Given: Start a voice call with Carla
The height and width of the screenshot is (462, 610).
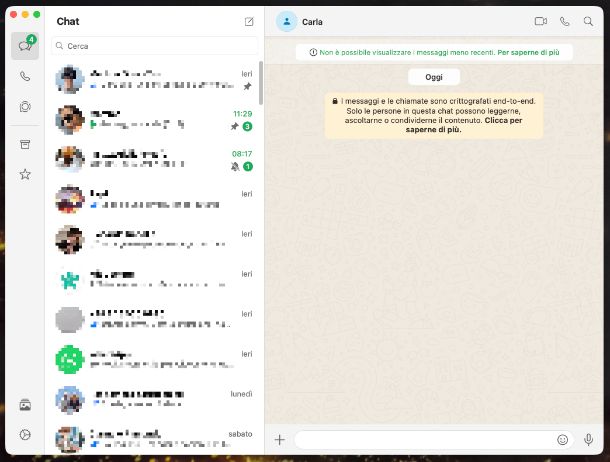Looking at the screenshot, I should tap(564, 21).
